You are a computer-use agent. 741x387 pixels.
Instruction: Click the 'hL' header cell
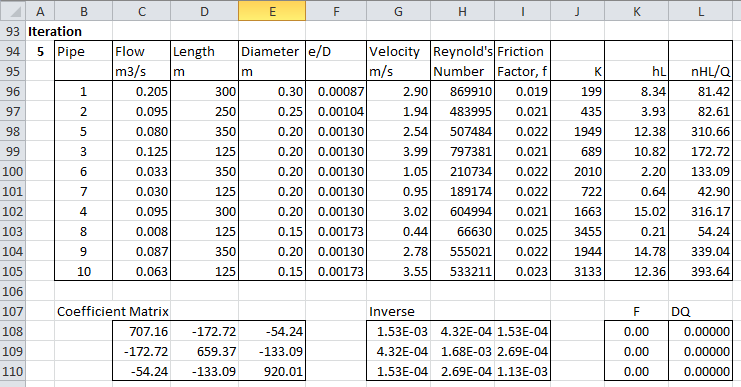click(637, 71)
